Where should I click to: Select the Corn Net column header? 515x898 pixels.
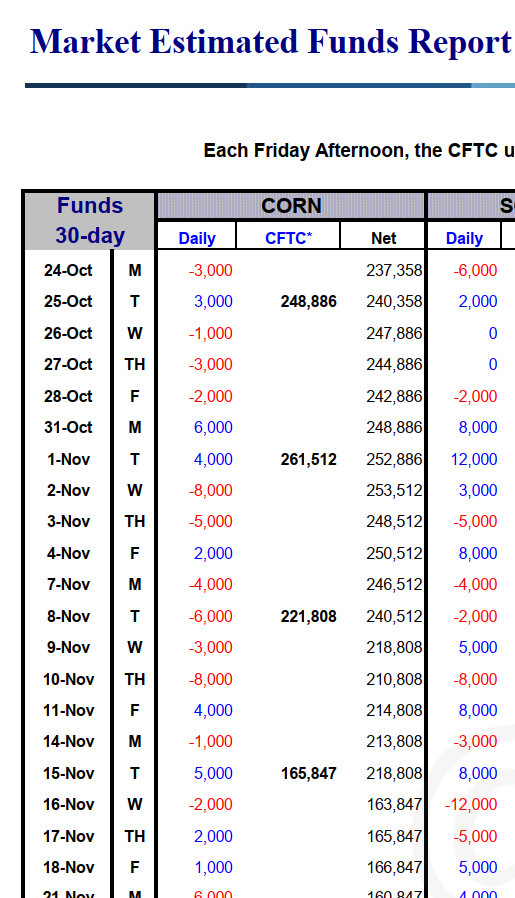(x=383, y=238)
